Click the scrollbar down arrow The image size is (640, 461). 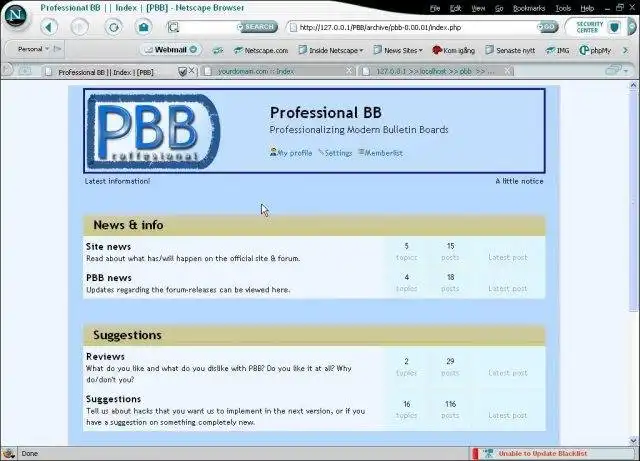coord(633,440)
